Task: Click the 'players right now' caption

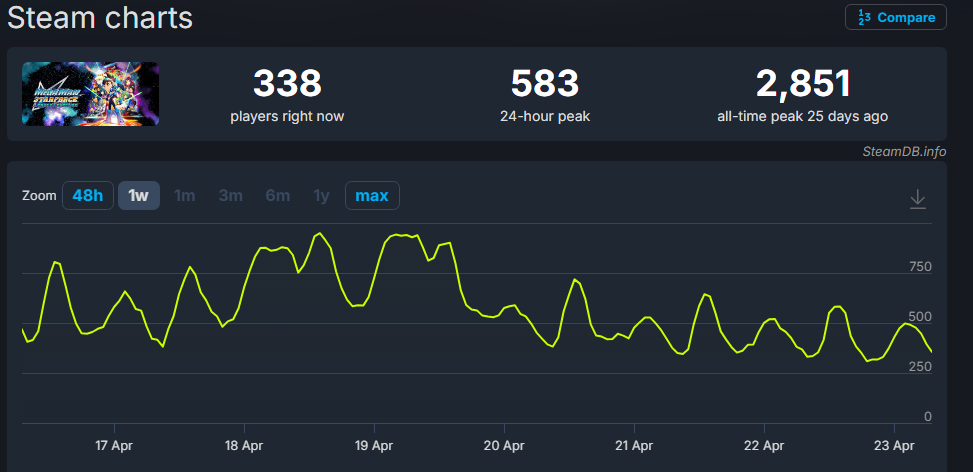Action: [287, 116]
